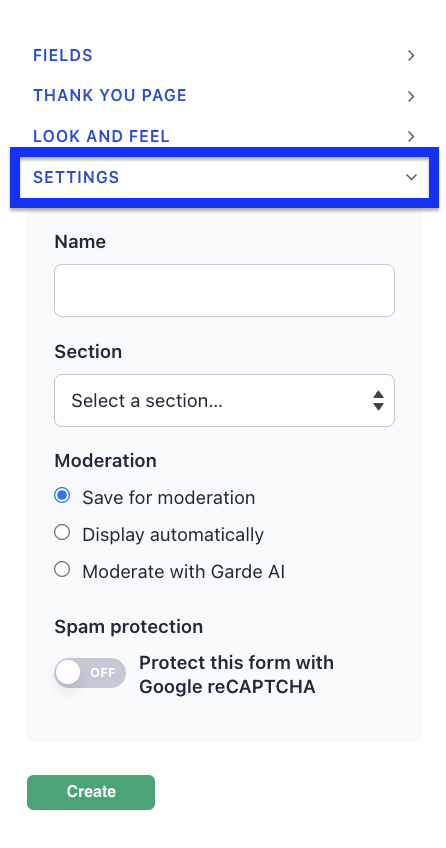This screenshot has height=848, width=446.
Task: Collapse Settings using its down chevron
Action: [x=411, y=177]
